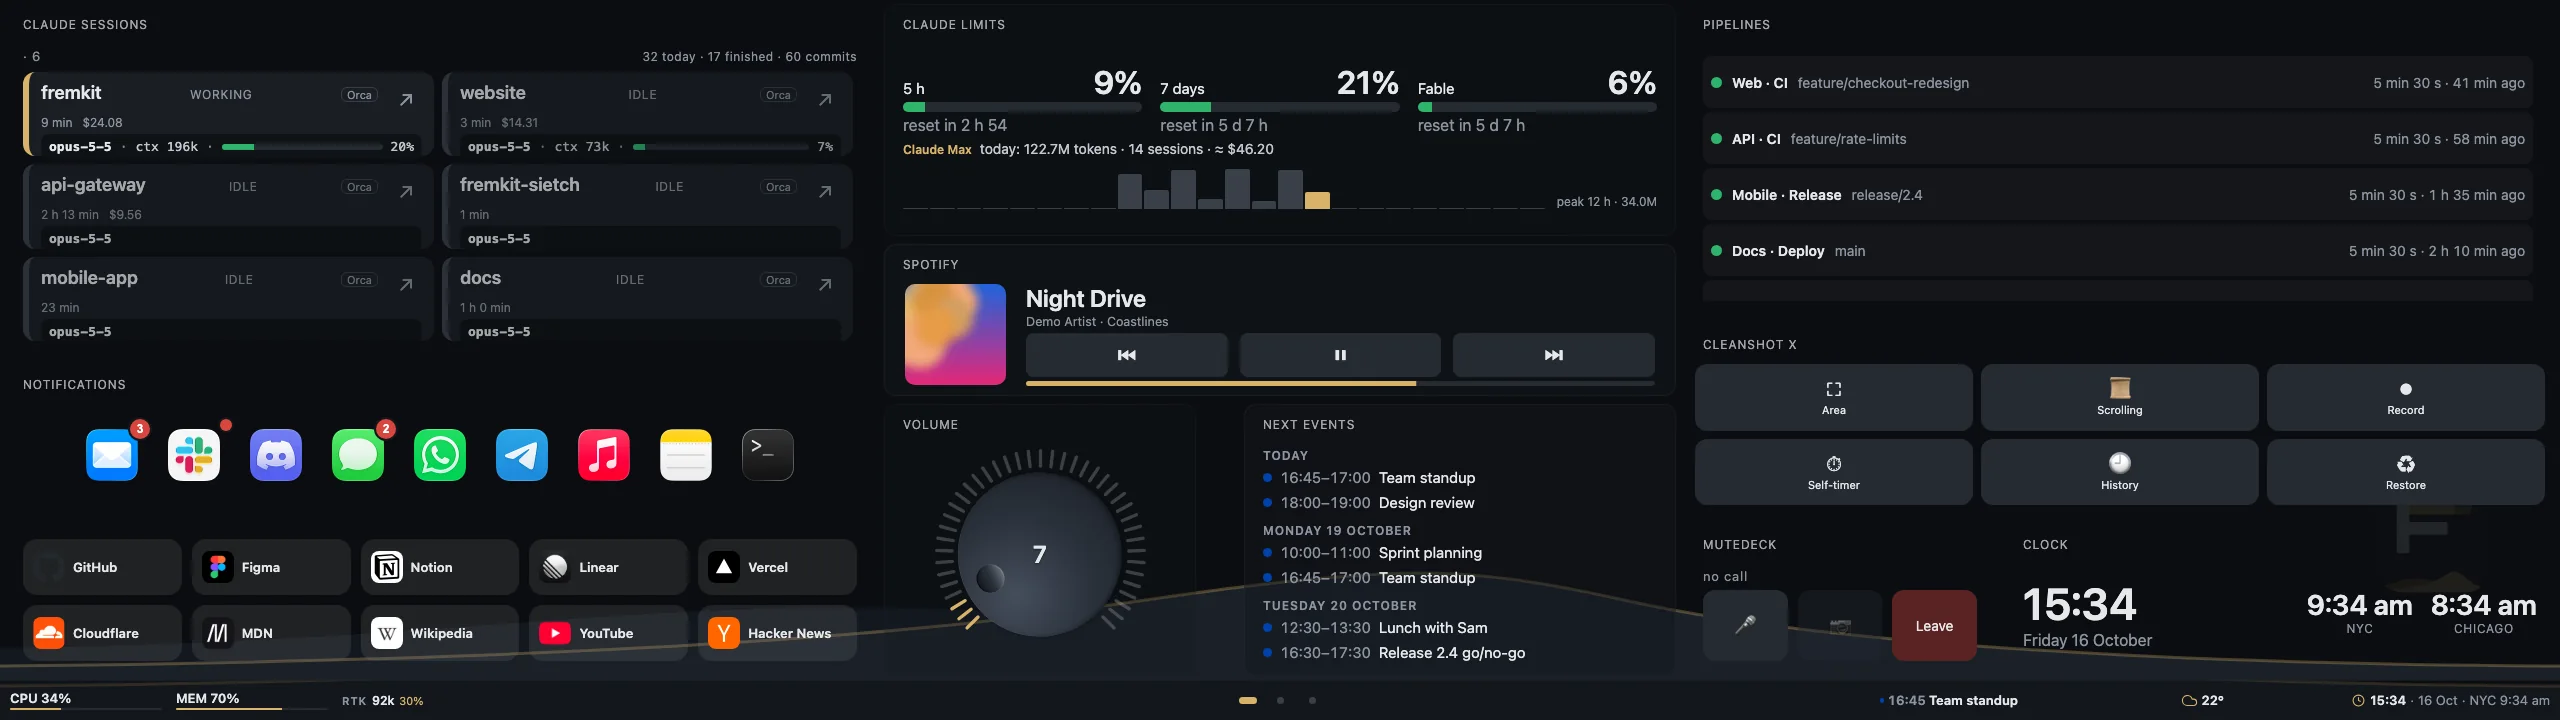This screenshot has height=720, width=2560.
Task: Open Notion shortcut
Action: click(440, 567)
